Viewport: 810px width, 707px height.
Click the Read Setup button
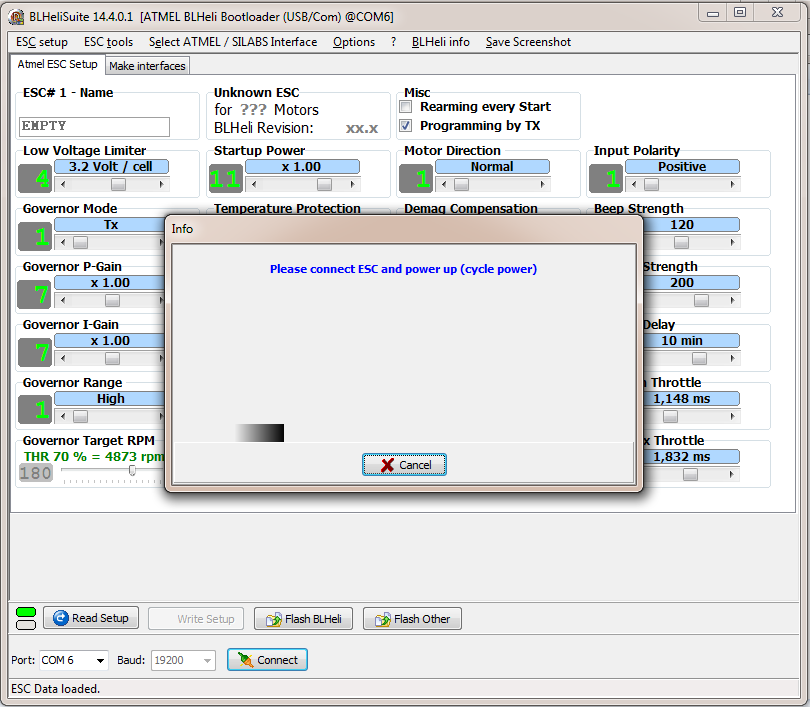tap(91, 618)
